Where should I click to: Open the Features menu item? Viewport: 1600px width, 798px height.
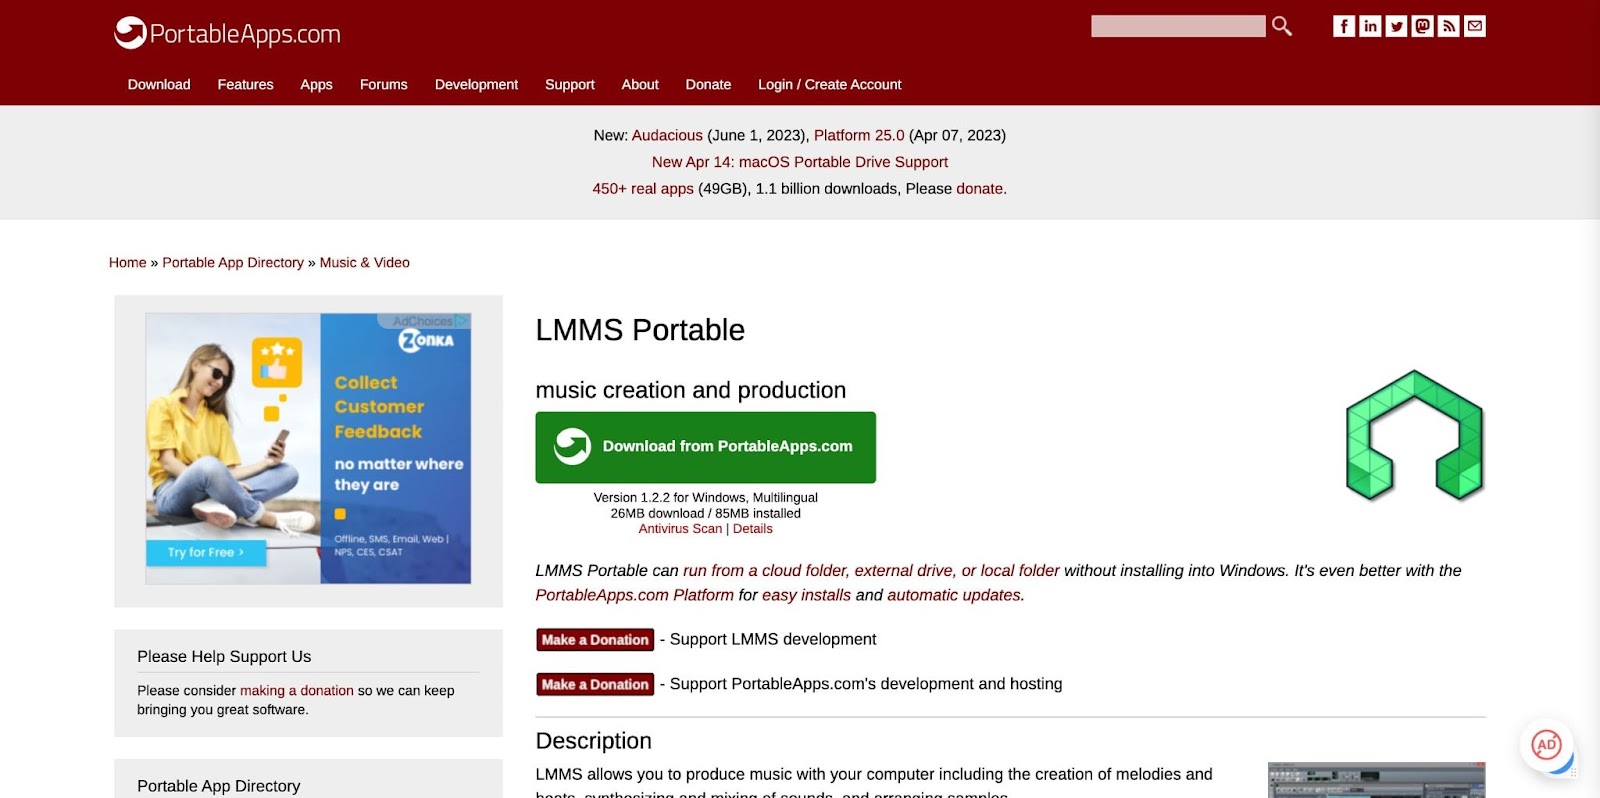pyautogui.click(x=245, y=84)
